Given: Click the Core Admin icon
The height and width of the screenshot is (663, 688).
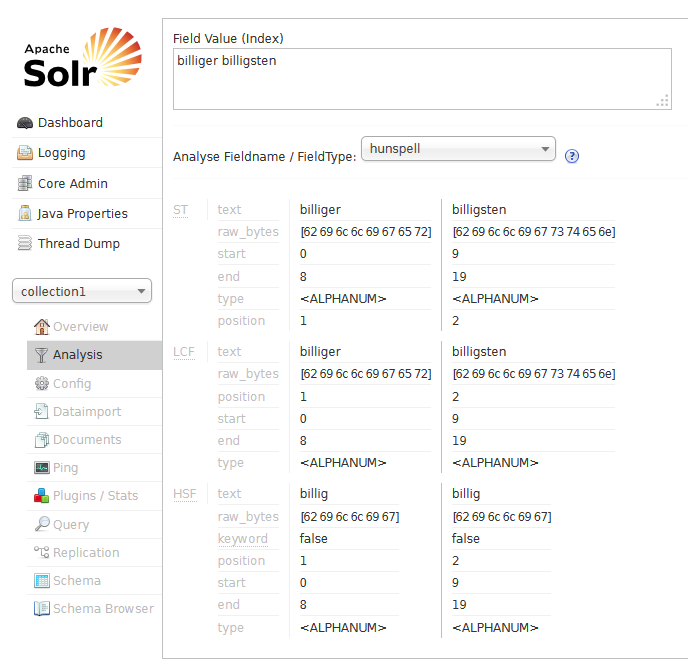Looking at the screenshot, I should click(x=25, y=184).
